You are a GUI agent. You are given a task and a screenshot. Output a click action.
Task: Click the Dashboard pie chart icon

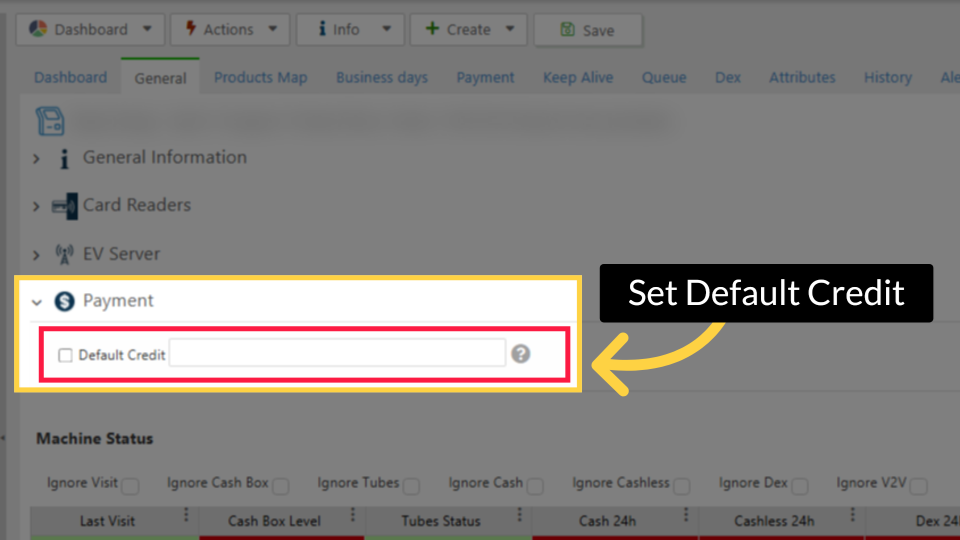point(38,29)
